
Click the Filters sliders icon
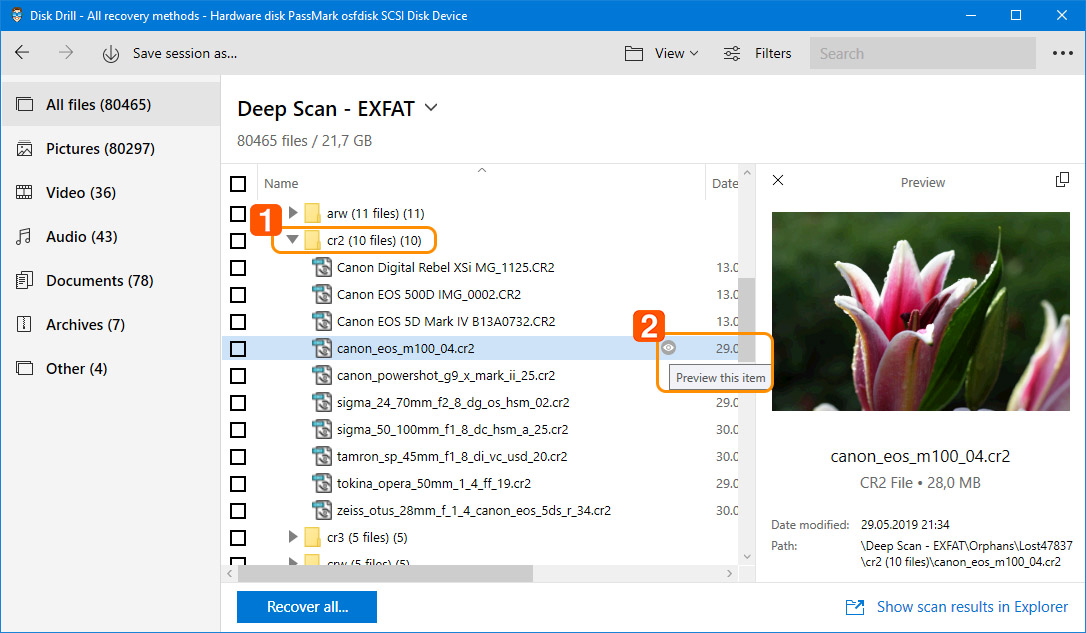point(732,53)
